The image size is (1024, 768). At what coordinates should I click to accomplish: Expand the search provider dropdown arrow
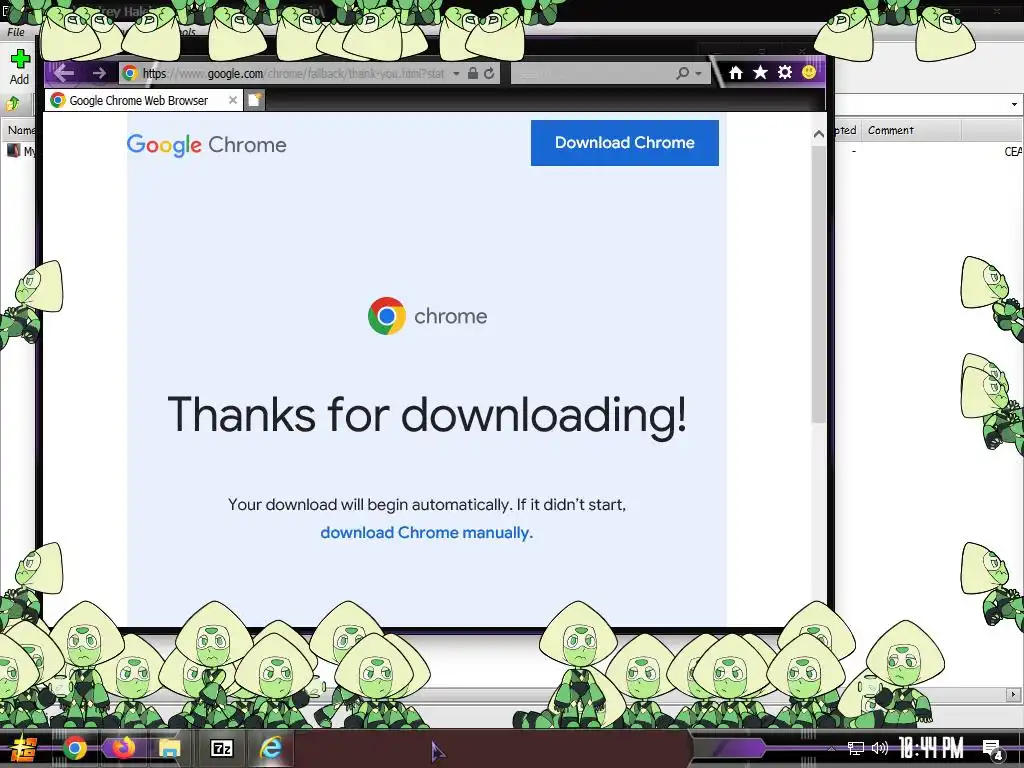pos(698,74)
